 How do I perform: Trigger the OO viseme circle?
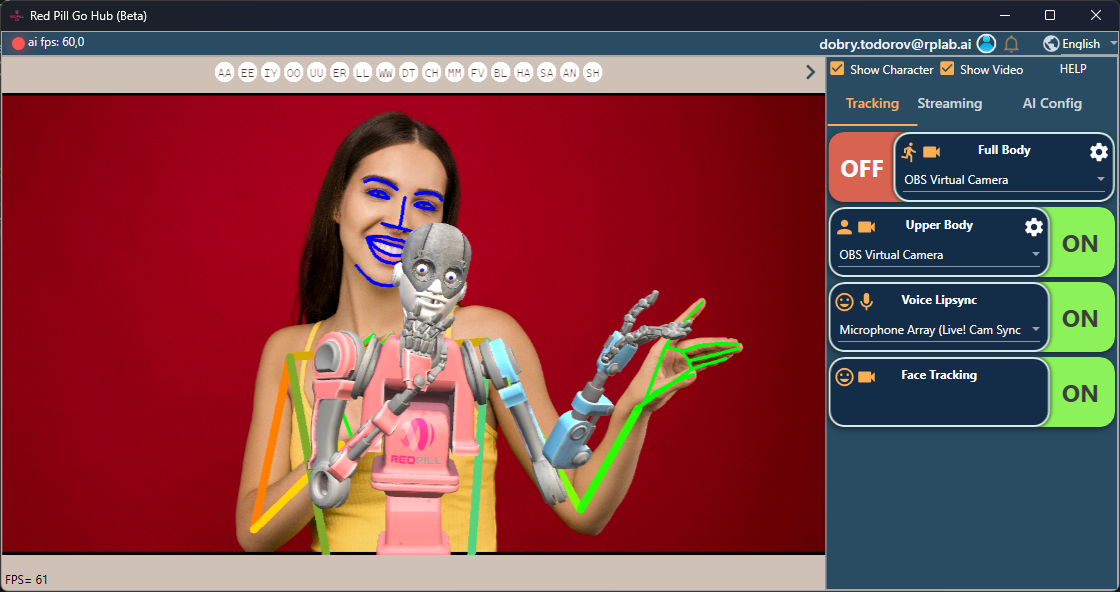point(293,73)
